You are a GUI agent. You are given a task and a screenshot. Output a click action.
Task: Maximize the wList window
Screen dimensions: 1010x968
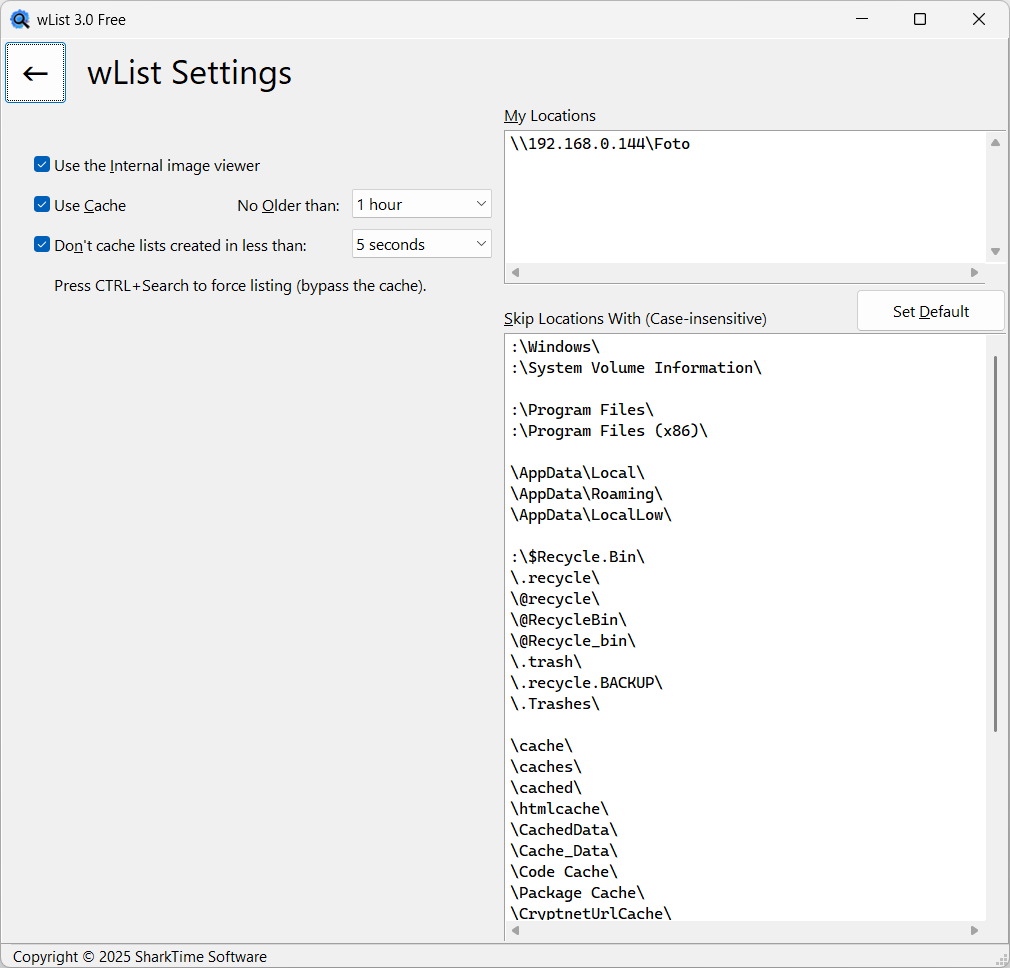click(919, 19)
